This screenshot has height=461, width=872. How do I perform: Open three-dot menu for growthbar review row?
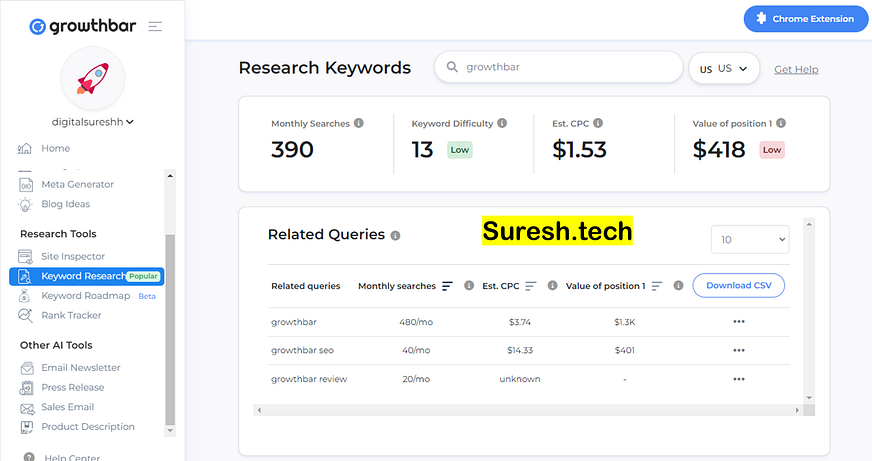click(x=739, y=379)
